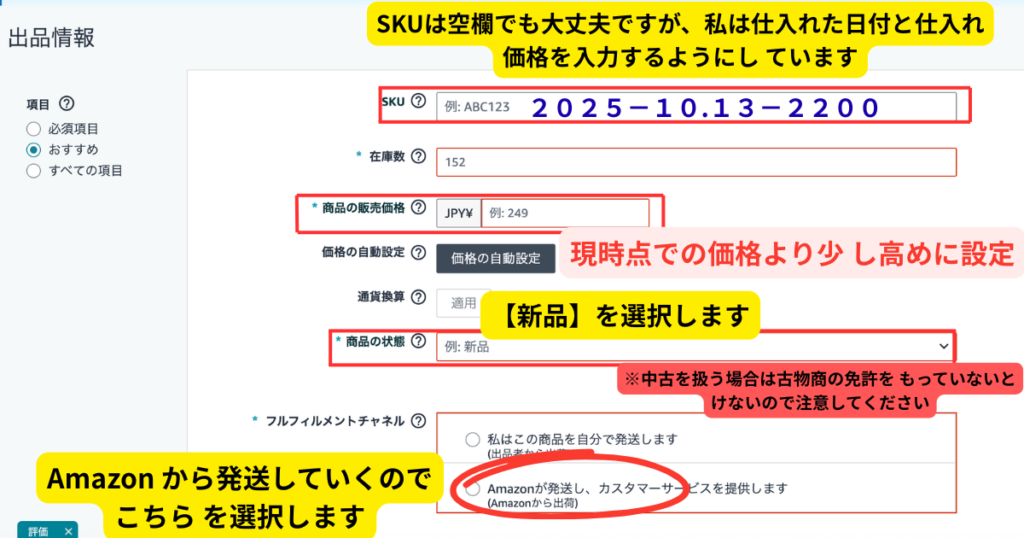Click the フルフィルメントチャネル help icon

(418, 421)
